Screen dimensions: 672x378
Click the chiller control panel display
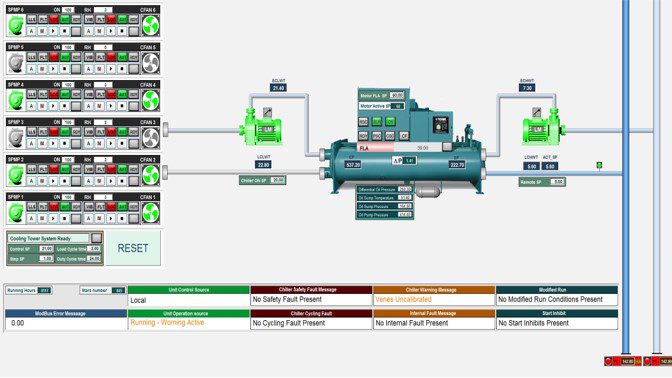440,125
